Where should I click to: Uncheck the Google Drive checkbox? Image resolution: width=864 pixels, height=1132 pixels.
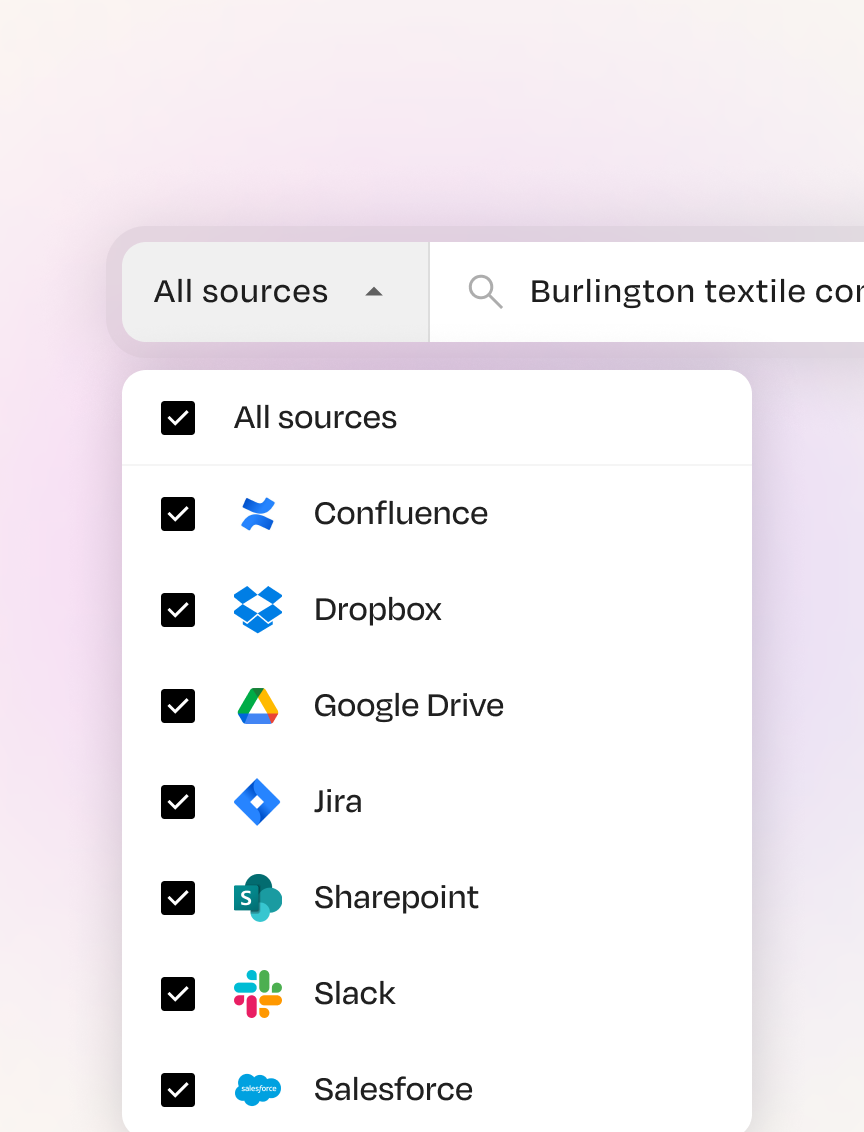(x=178, y=706)
